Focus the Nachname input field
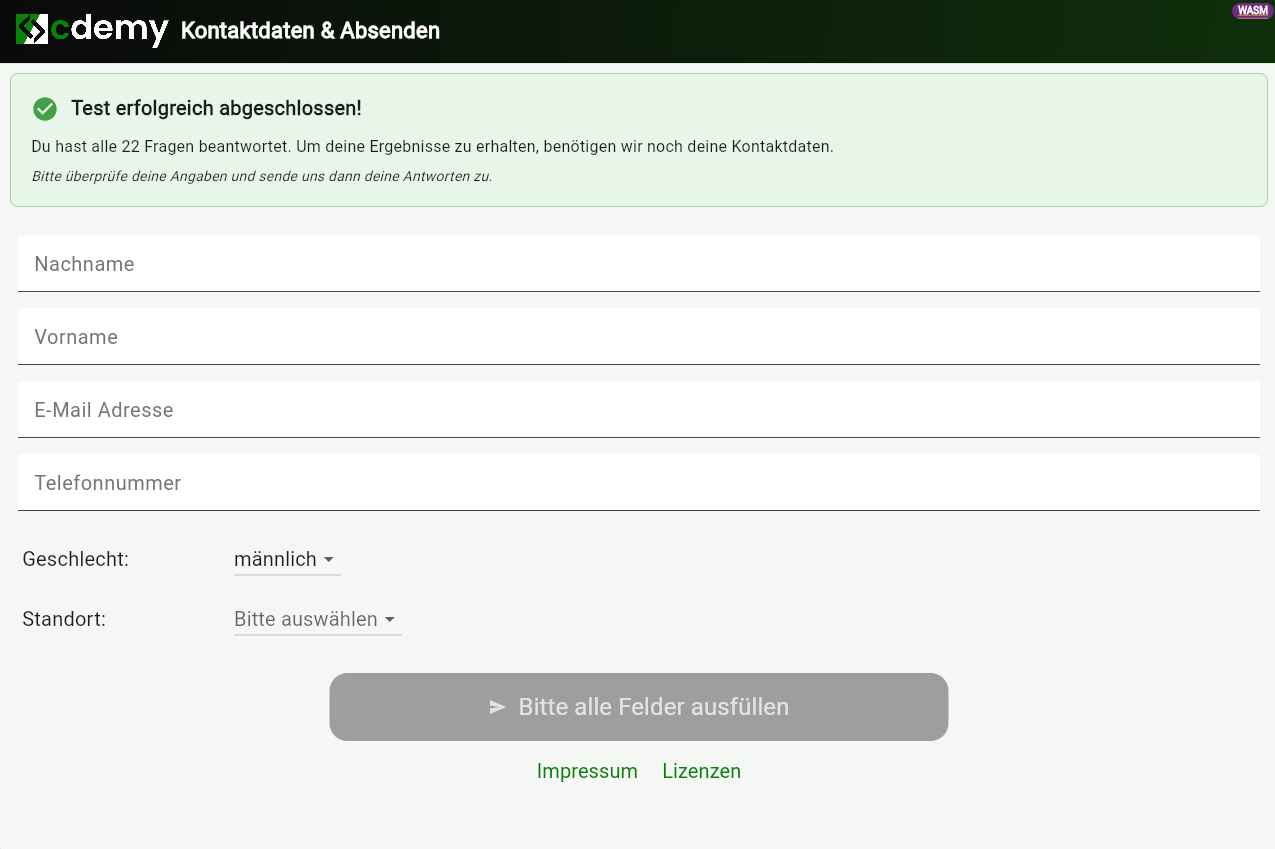The width and height of the screenshot is (1275, 849). coord(638,264)
